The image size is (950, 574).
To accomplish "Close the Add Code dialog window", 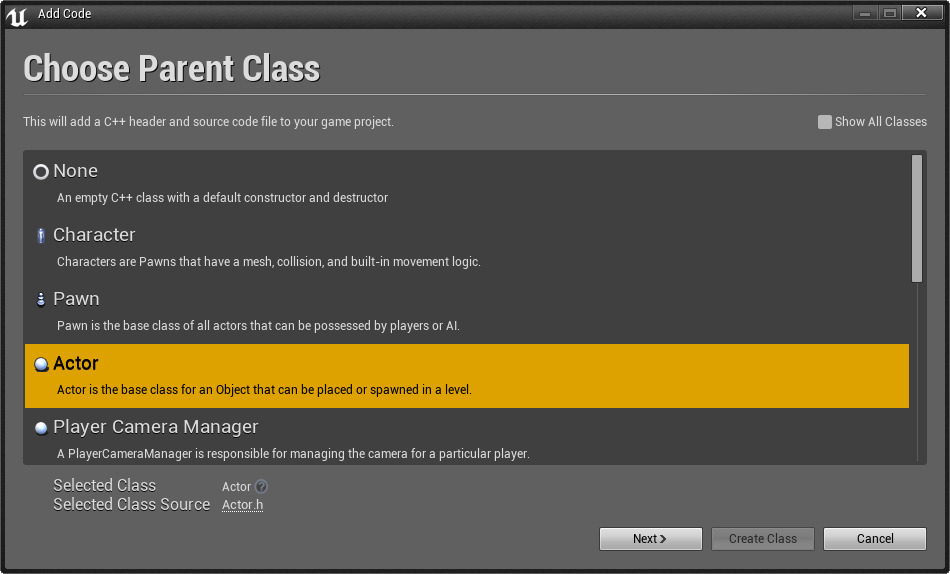I will click(x=917, y=13).
